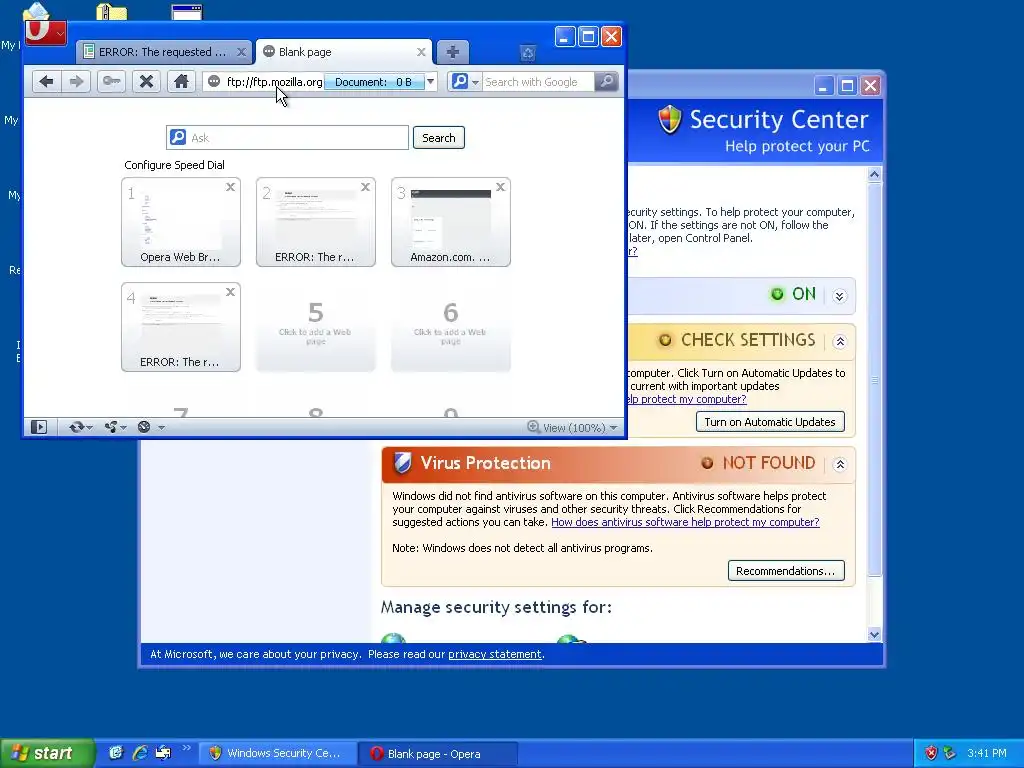The width and height of the screenshot is (1024, 768).
Task: Add a web page to Speed Dial 5
Action: pos(316,327)
